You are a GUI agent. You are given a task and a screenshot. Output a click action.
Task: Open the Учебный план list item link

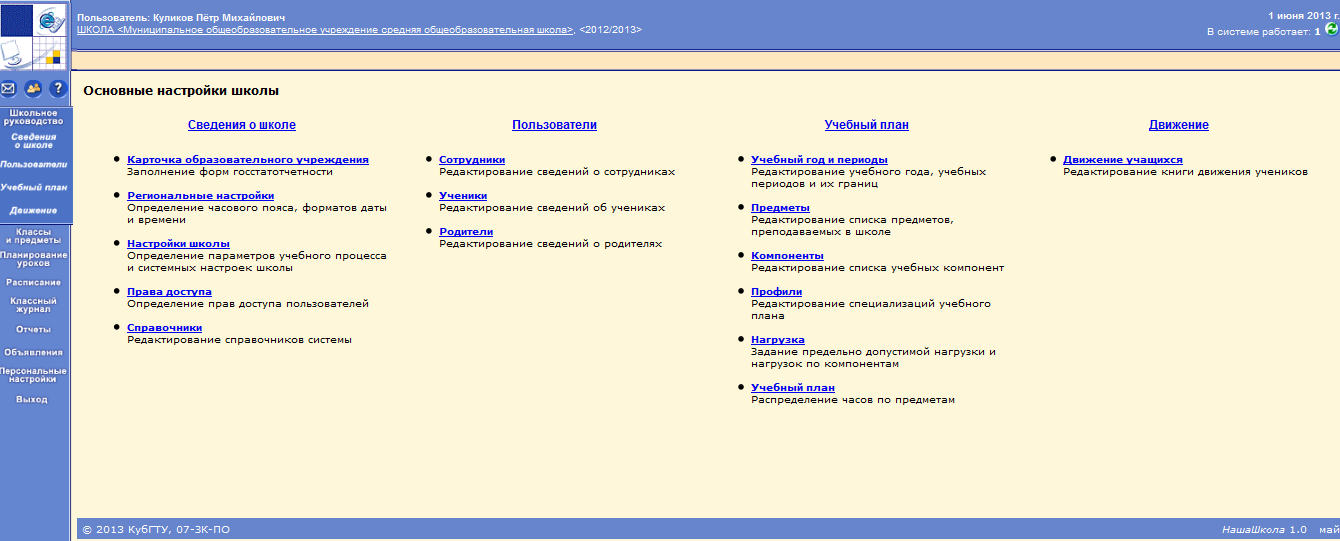(x=793, y=387)
